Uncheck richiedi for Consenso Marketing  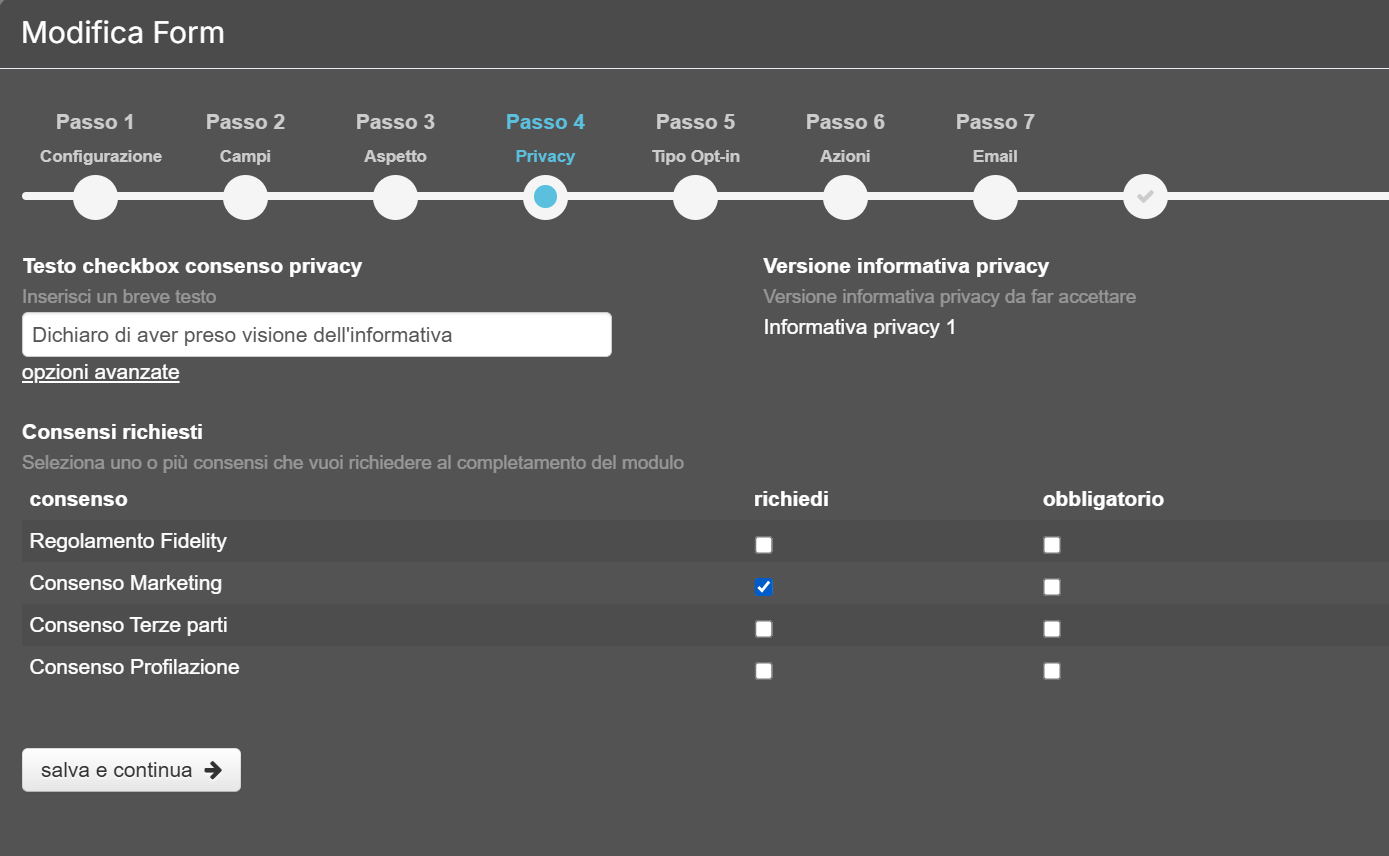point(764,587)
